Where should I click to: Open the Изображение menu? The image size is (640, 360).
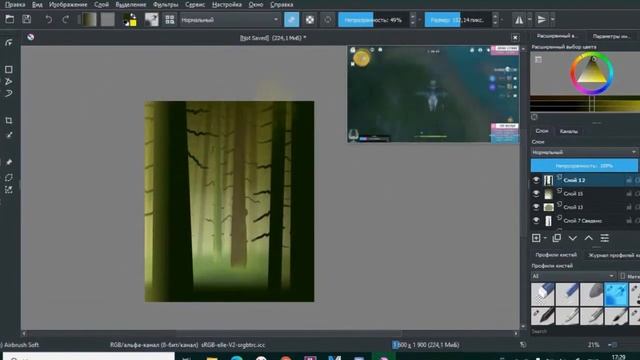click(x=68, y=4)
